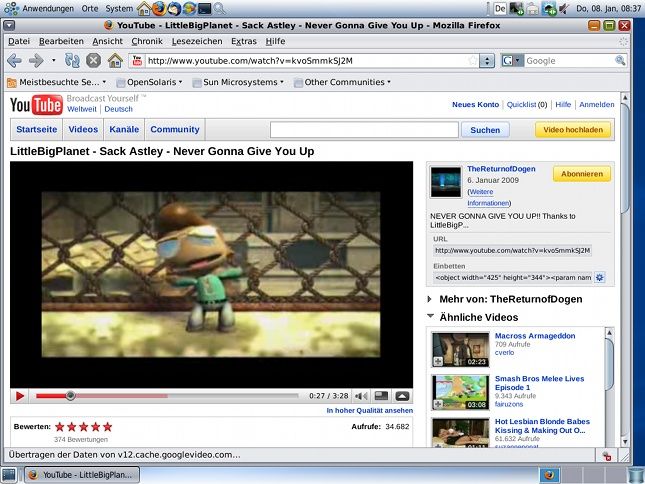Open the Community tab
Screen dimensions: 645x484
(174, 130)
